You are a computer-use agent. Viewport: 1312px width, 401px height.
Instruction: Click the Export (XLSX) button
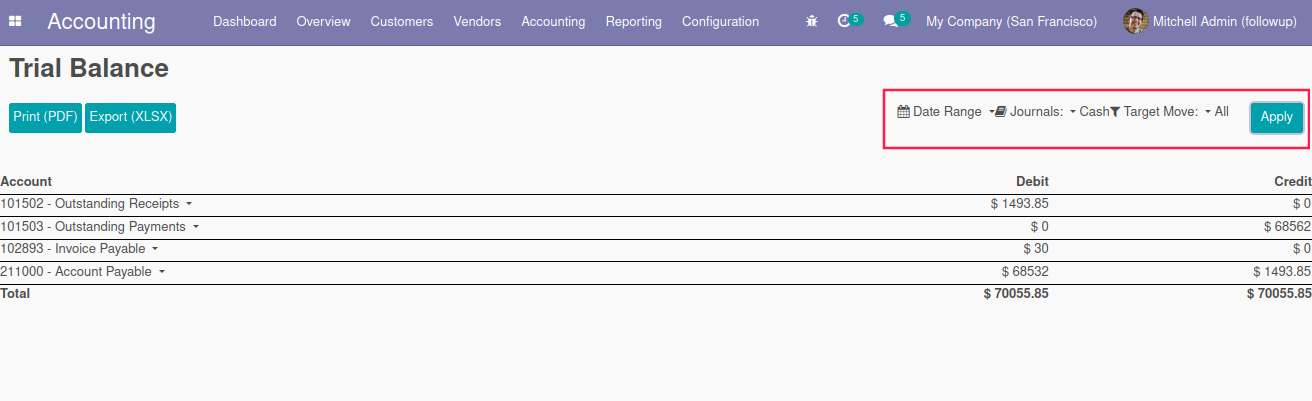coord(130,117)
